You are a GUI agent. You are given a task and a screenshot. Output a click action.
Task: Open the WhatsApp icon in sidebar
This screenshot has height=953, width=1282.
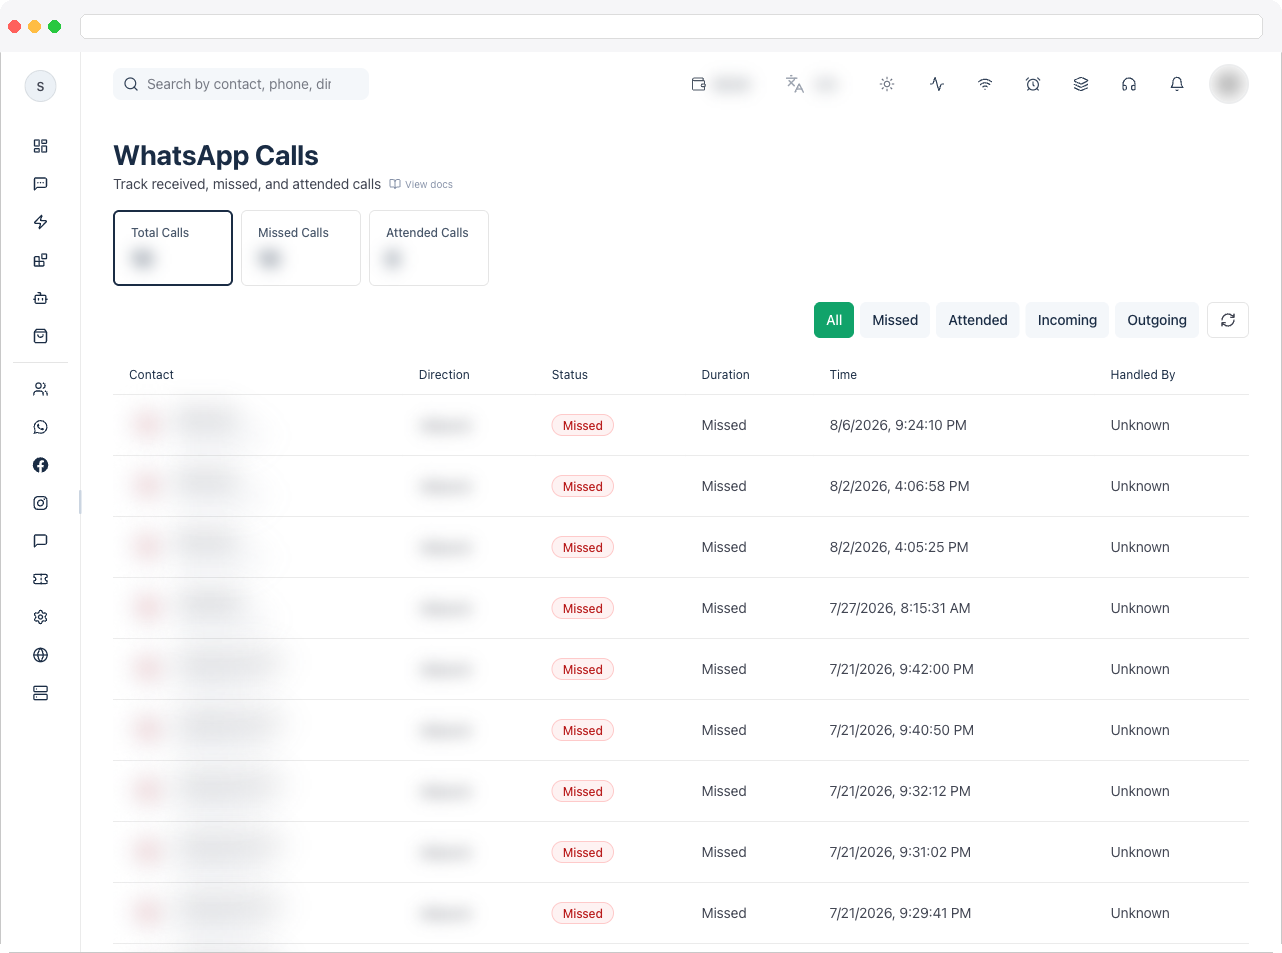tap(40, 427)
